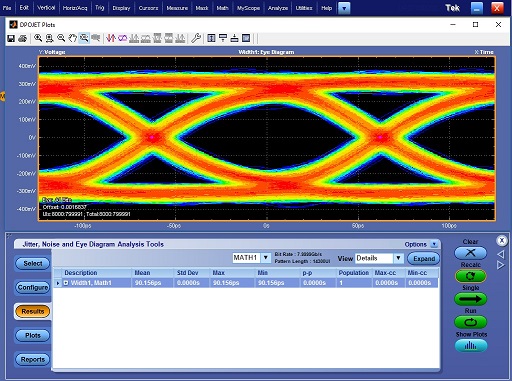
Task: Open the Measure menu
Action: point(177,8)
